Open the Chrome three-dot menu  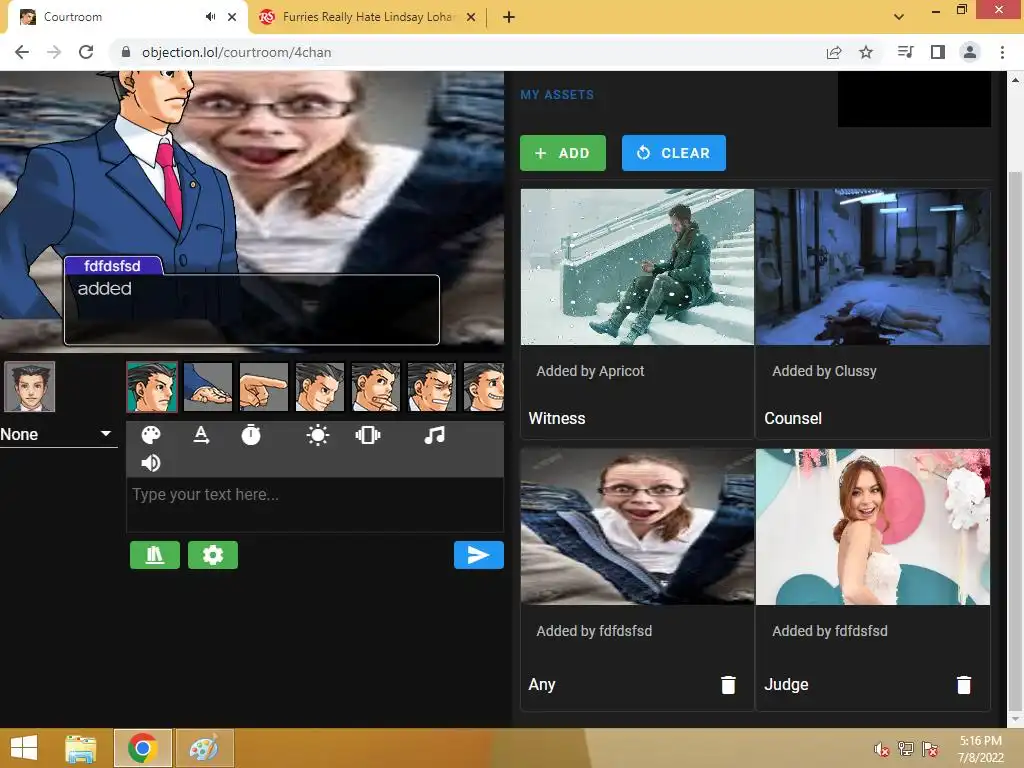[x=1002, y=52]
